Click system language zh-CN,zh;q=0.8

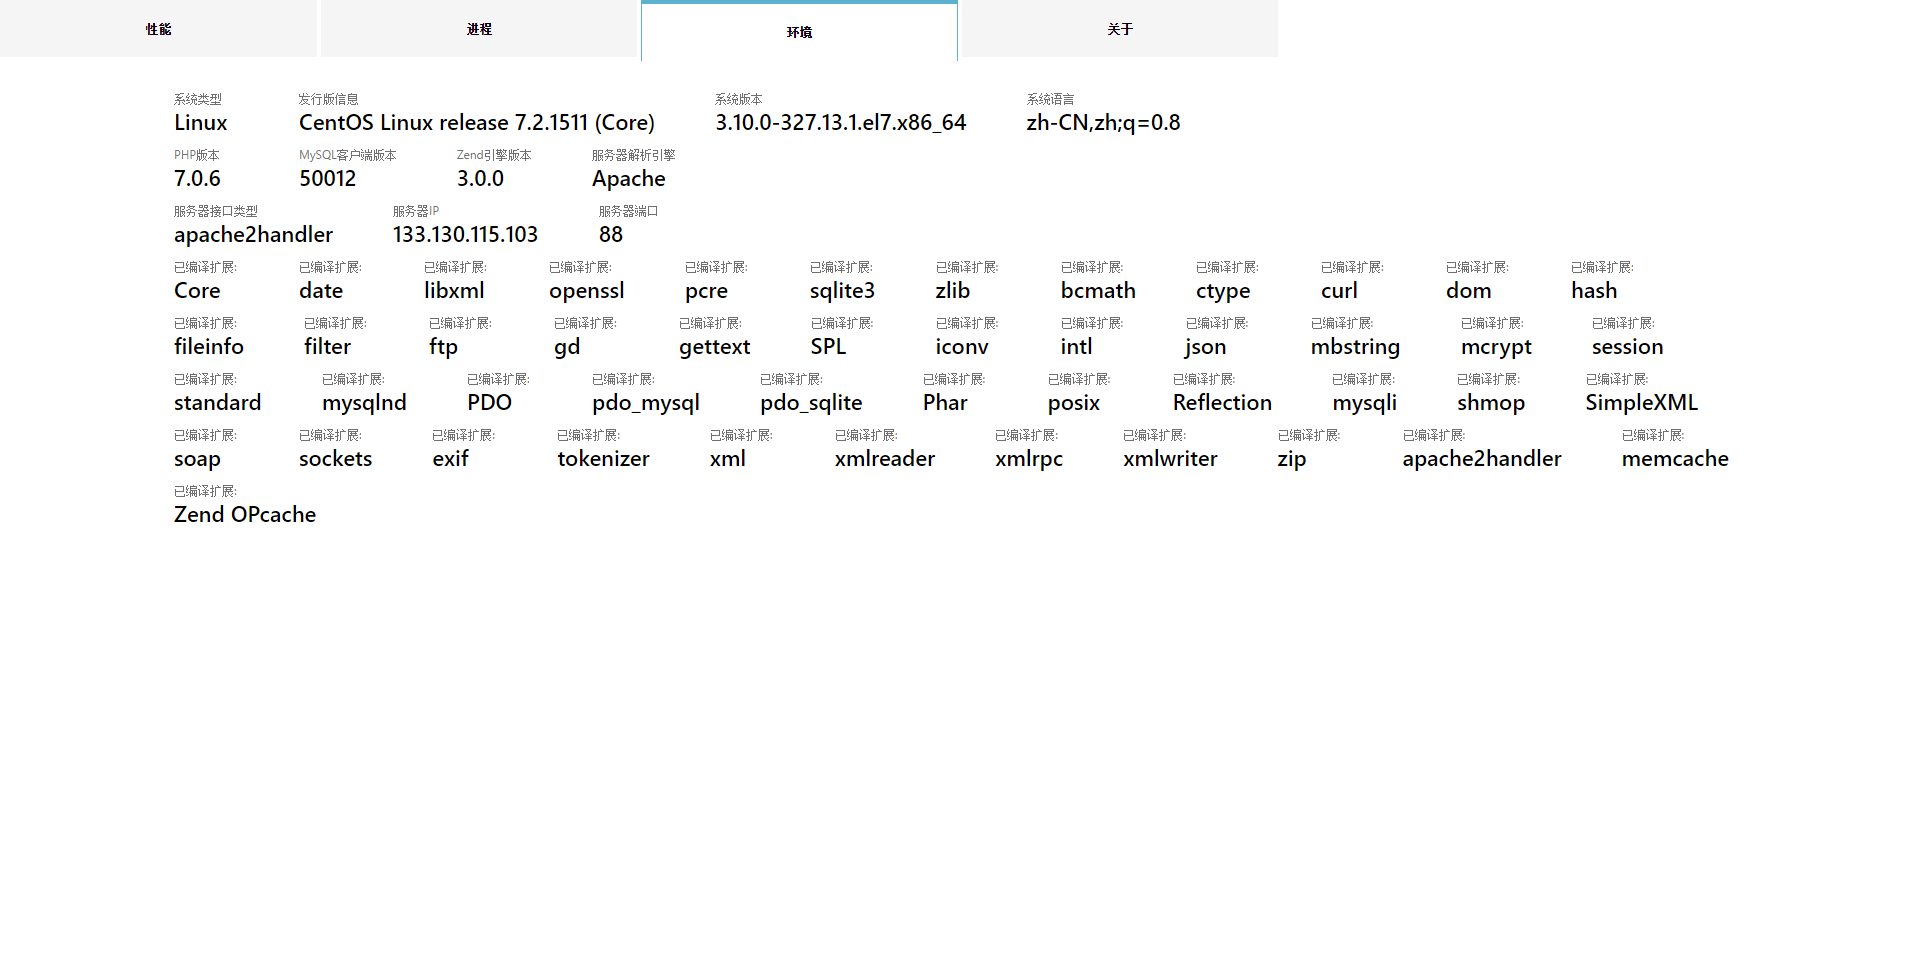tap(1103, 123)
